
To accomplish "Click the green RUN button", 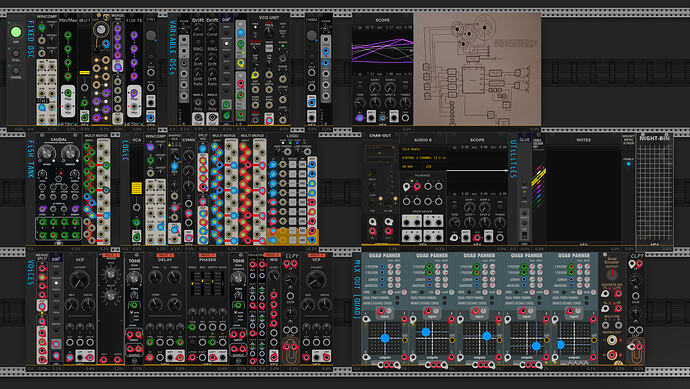I will click(16, 32).
